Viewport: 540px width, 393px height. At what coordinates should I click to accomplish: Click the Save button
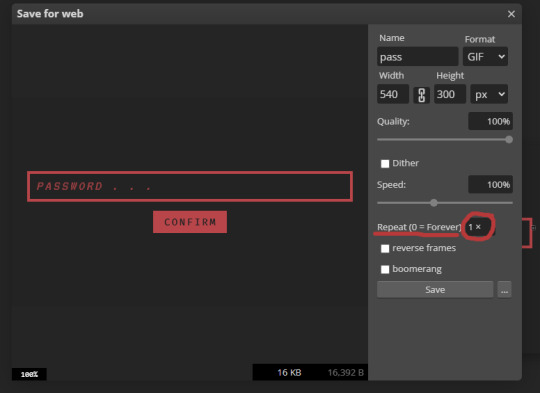pos(435,289)
